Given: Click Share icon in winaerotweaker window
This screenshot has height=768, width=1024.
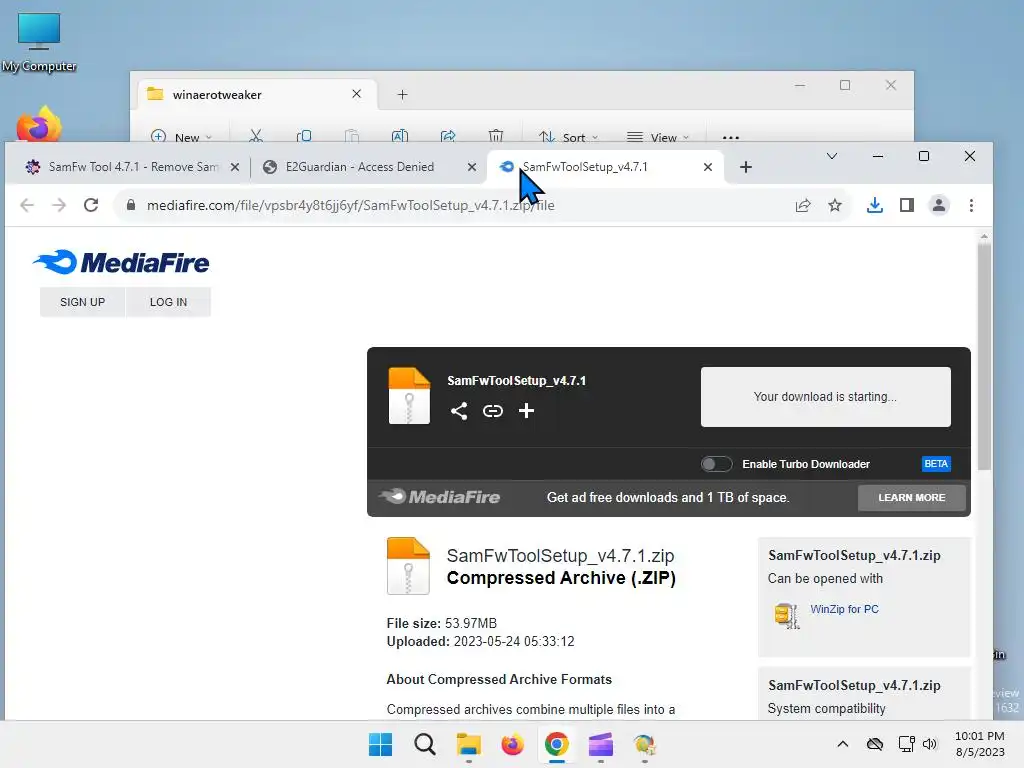Looking at the screenshot, I should [448, 136].
